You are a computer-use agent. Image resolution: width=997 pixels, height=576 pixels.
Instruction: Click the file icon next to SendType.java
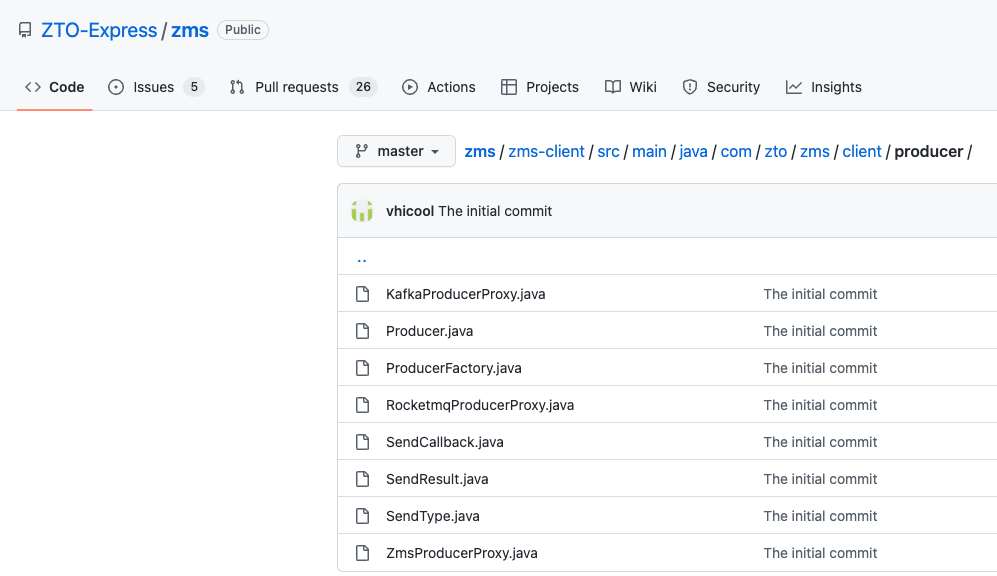[x=364, y=516]
